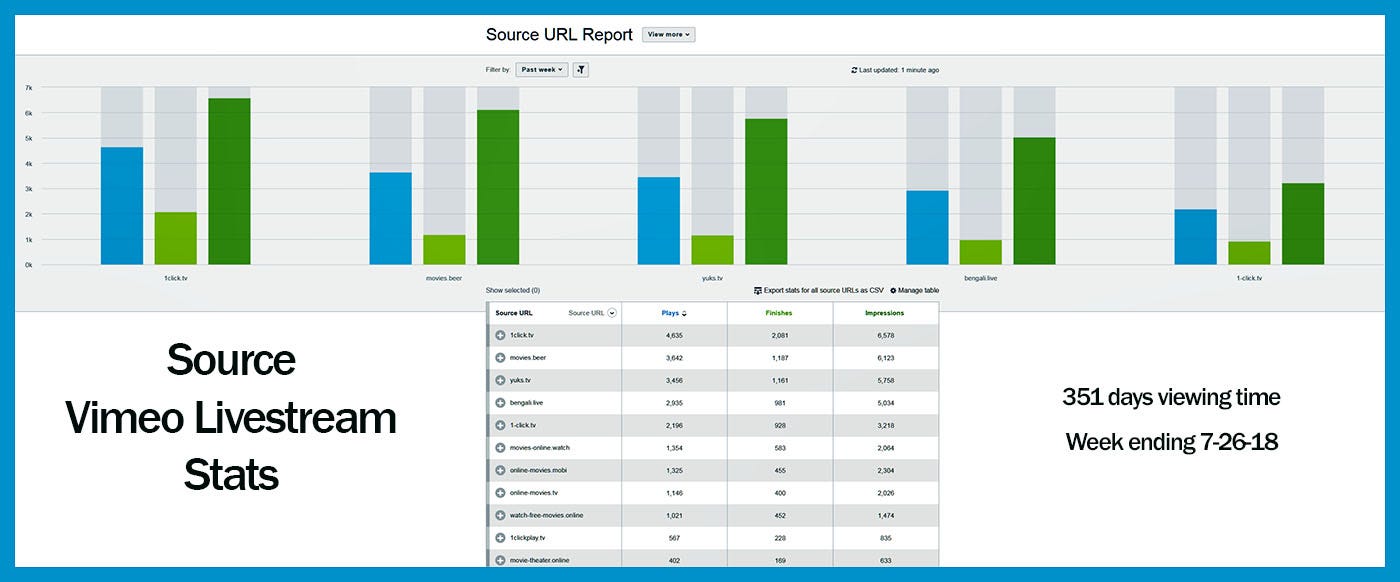Click the bengali.live chart axis label
The image size is (1400, 582).
[981, 278]
